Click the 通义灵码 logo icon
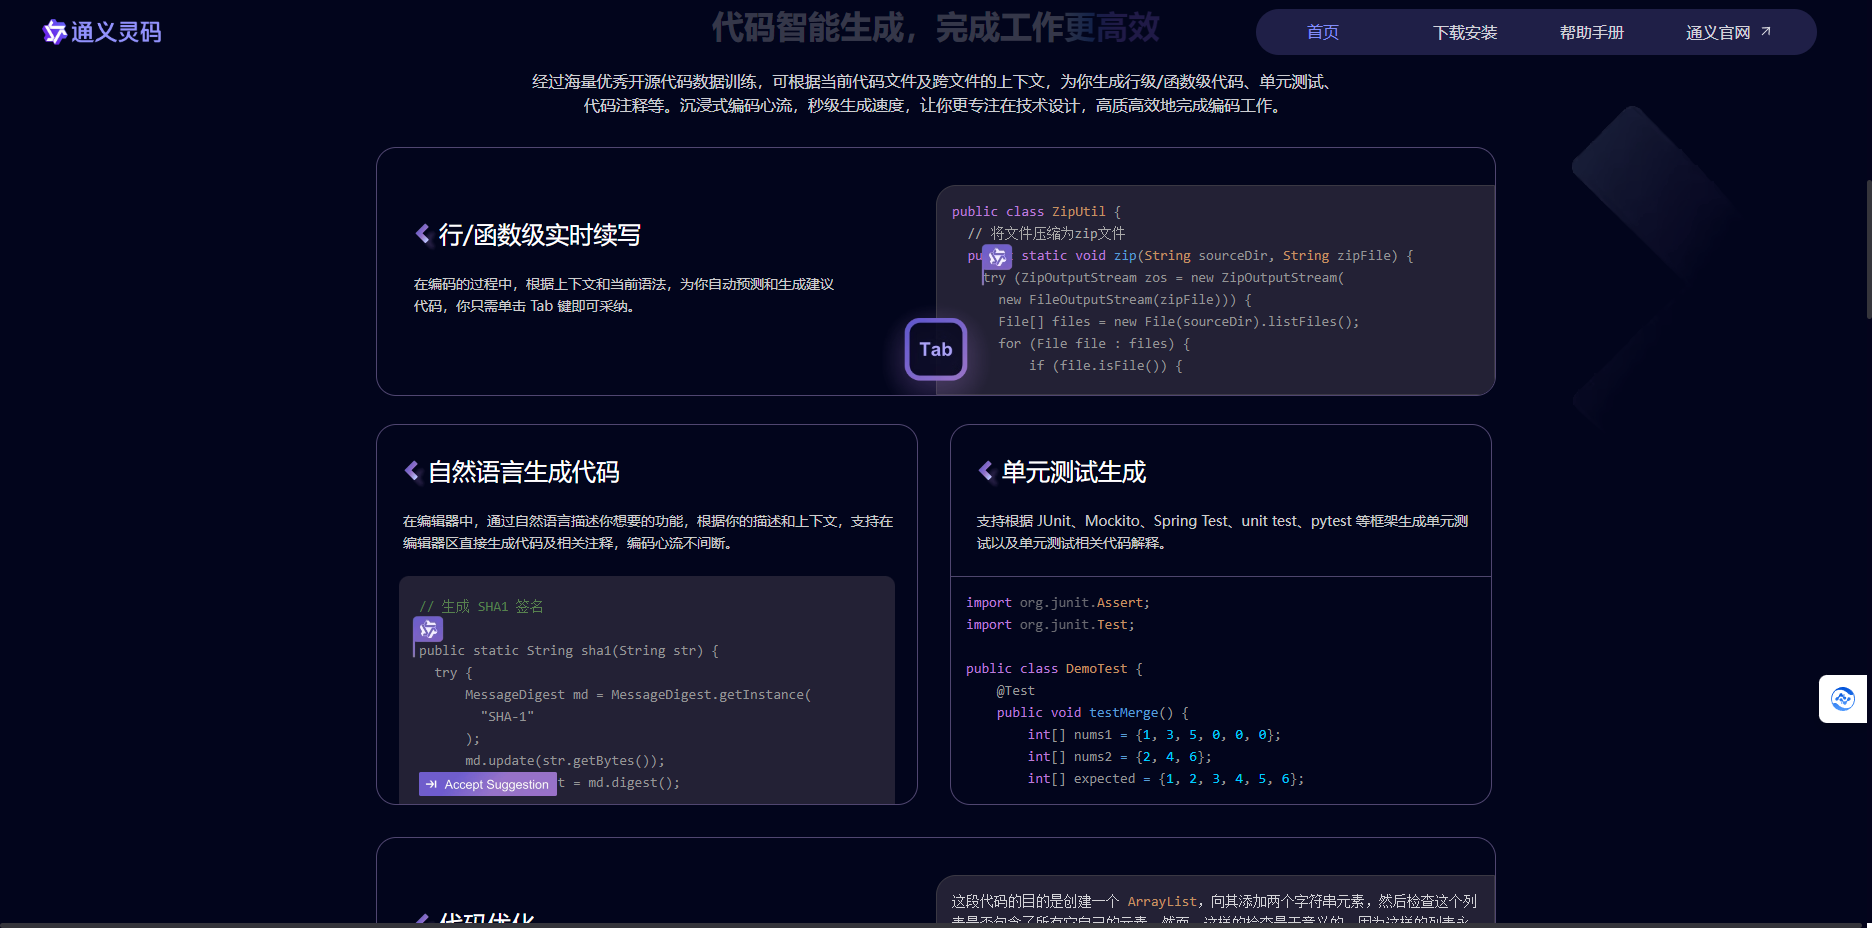The height and width of the screenshot is (928, 1872). click(x=53, y=32)
